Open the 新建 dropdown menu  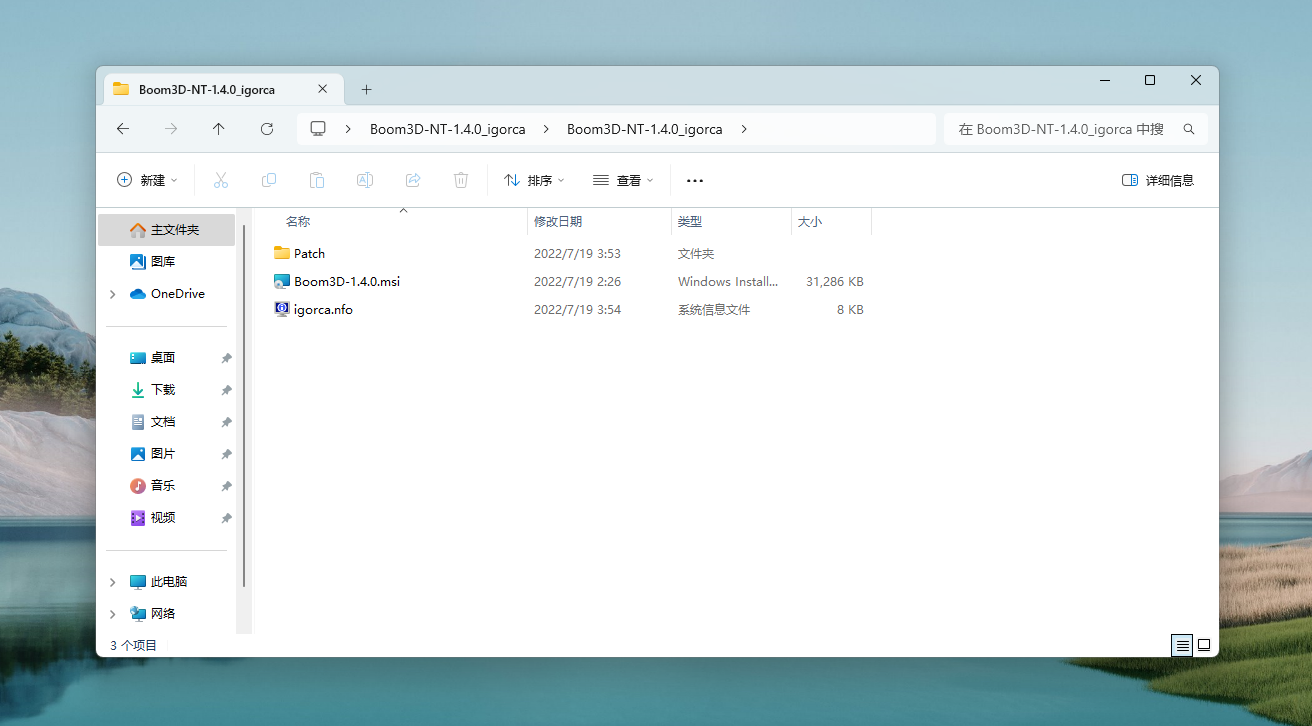coord(147,180)
